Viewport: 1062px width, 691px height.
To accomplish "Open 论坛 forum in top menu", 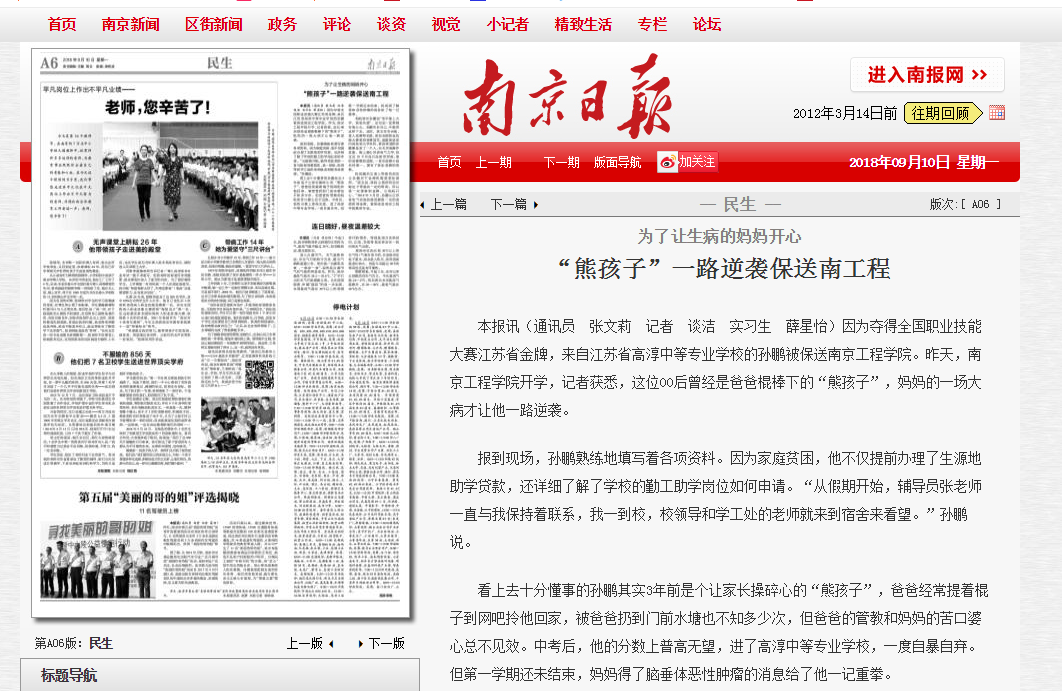I will (707, 24).
